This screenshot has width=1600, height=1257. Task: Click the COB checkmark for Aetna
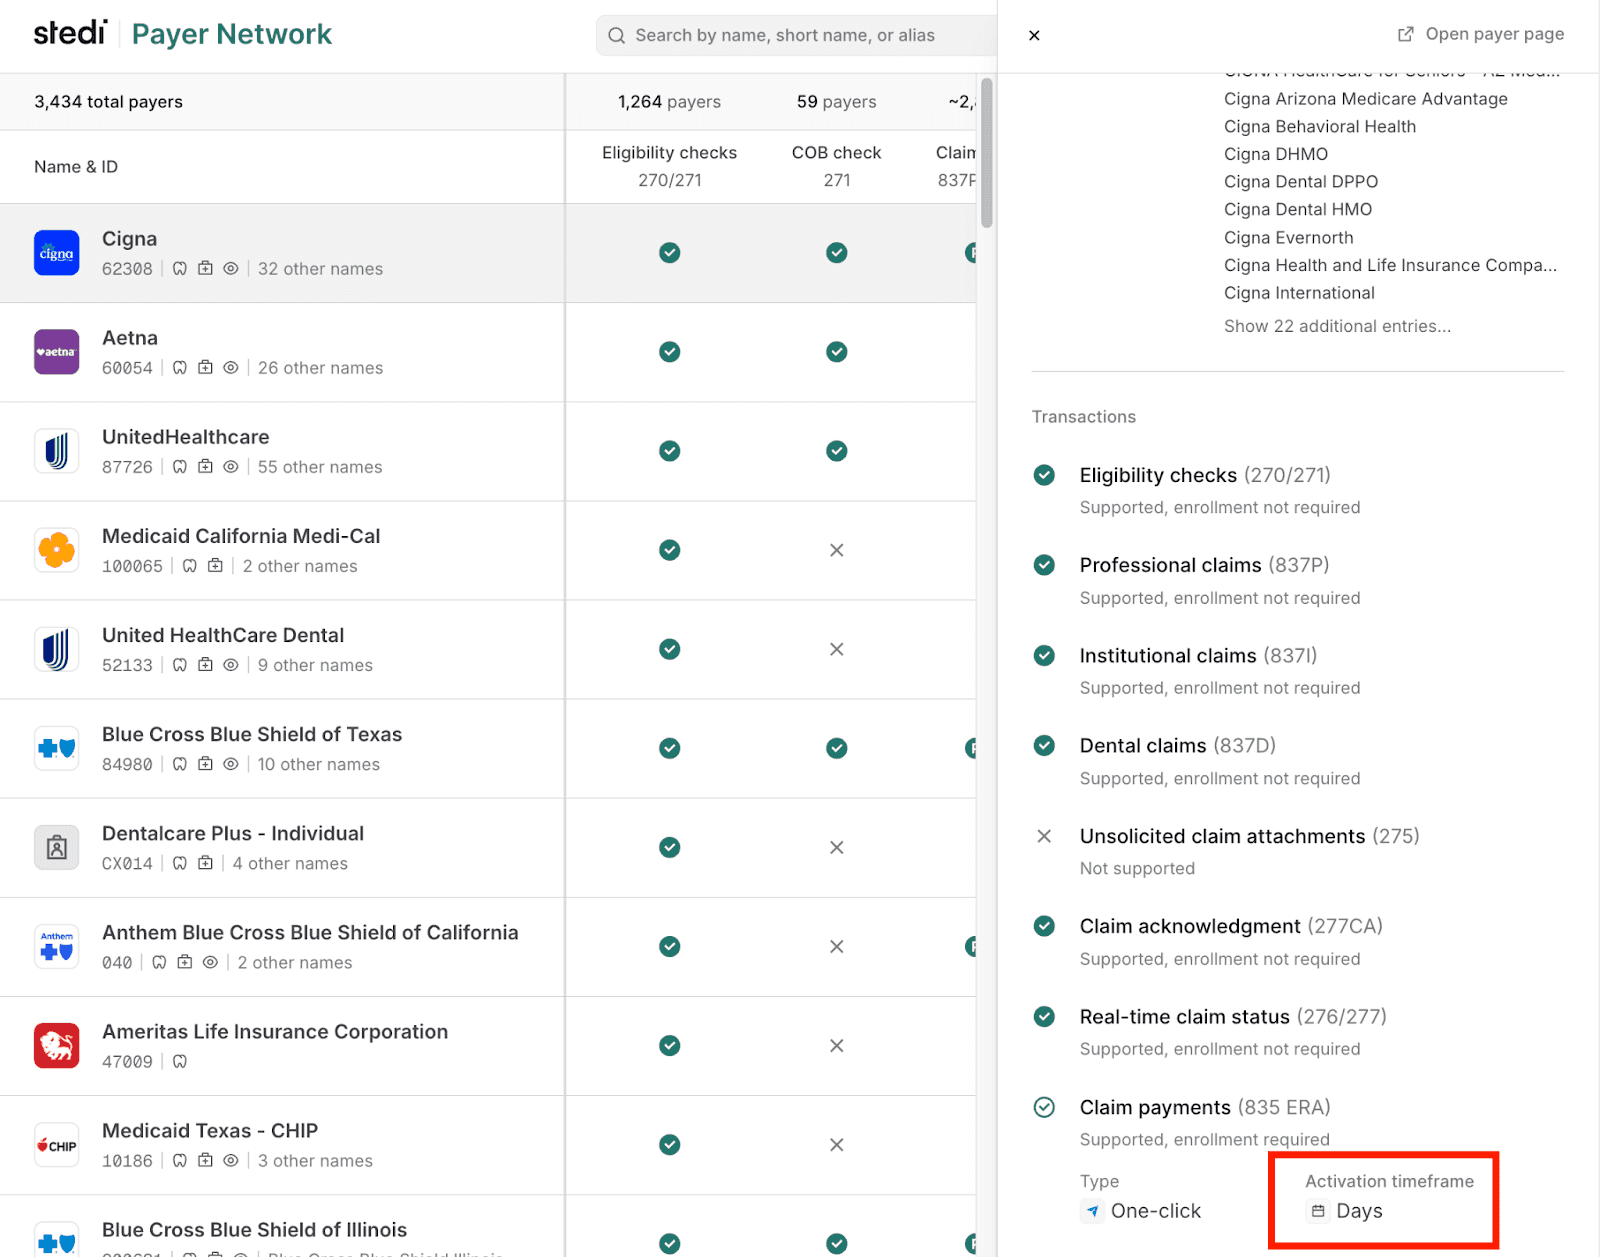click(x=837, y=352)
